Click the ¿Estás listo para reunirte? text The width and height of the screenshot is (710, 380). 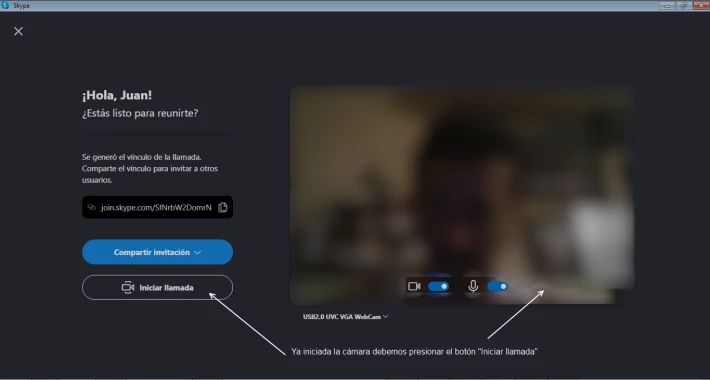140,113
